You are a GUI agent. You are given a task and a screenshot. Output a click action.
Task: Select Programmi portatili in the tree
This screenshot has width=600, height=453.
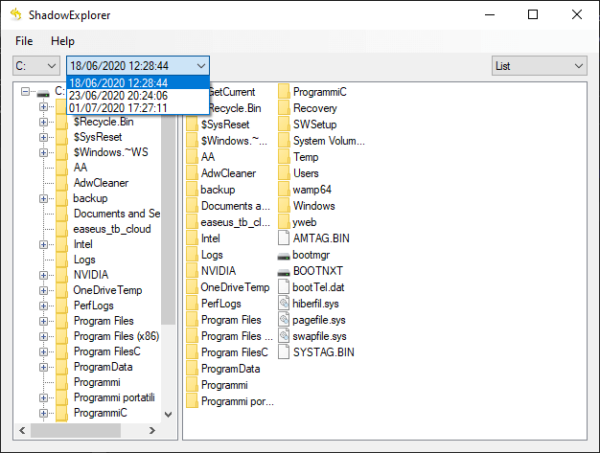[x=114, y=398]
